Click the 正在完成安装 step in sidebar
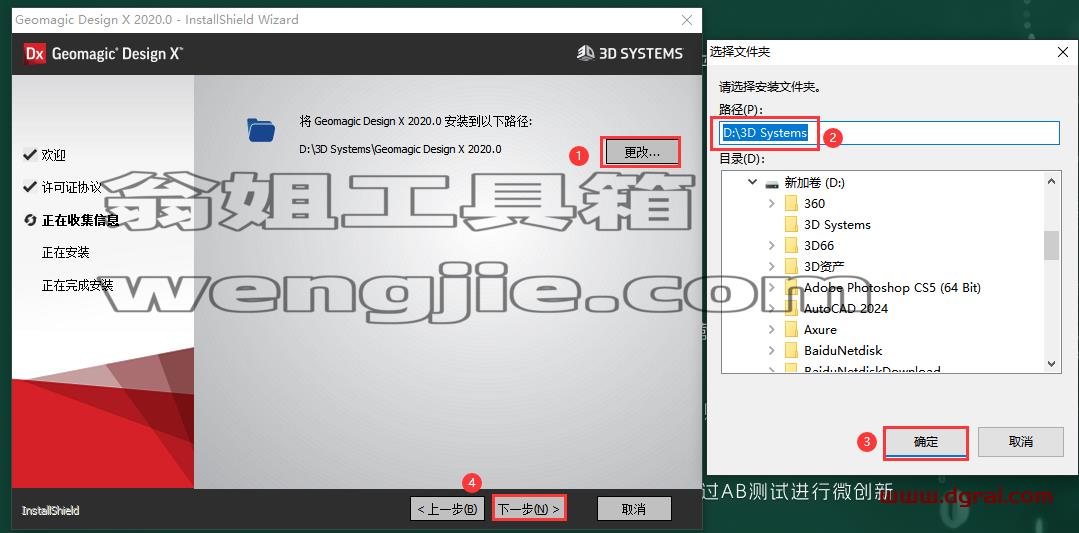Viewport: 1079px width, 533px height. click(x=77, y=285)
